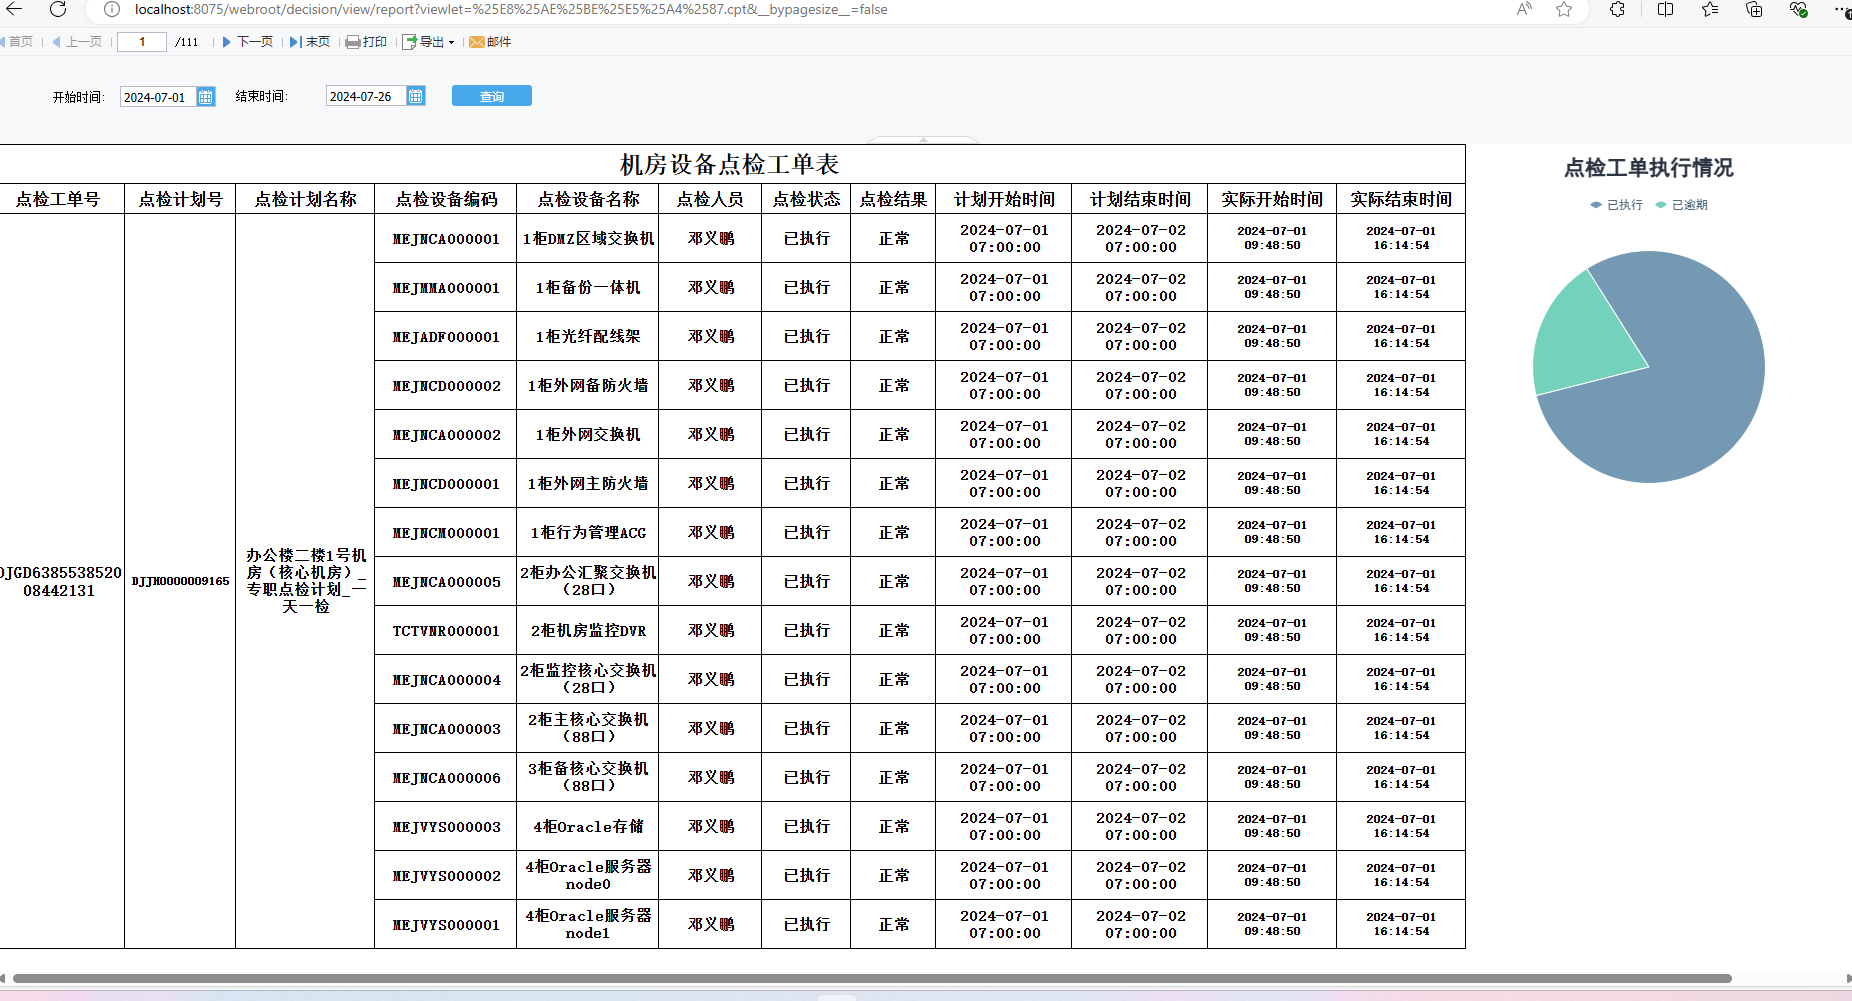The height and width of the screenshot is (1001, 1852).
Task: Select device name 1柜外网主防火墙
Action: pyautogui.click(x=588, y=484)
